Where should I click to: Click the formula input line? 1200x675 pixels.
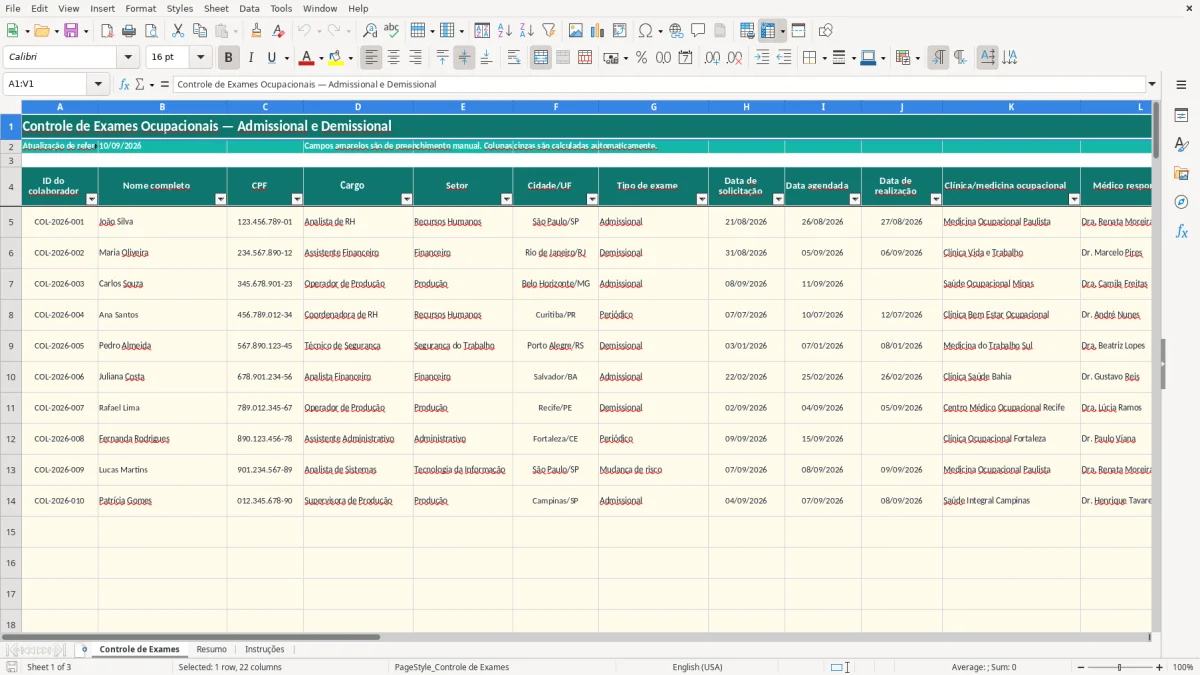[x=658, y=84]
